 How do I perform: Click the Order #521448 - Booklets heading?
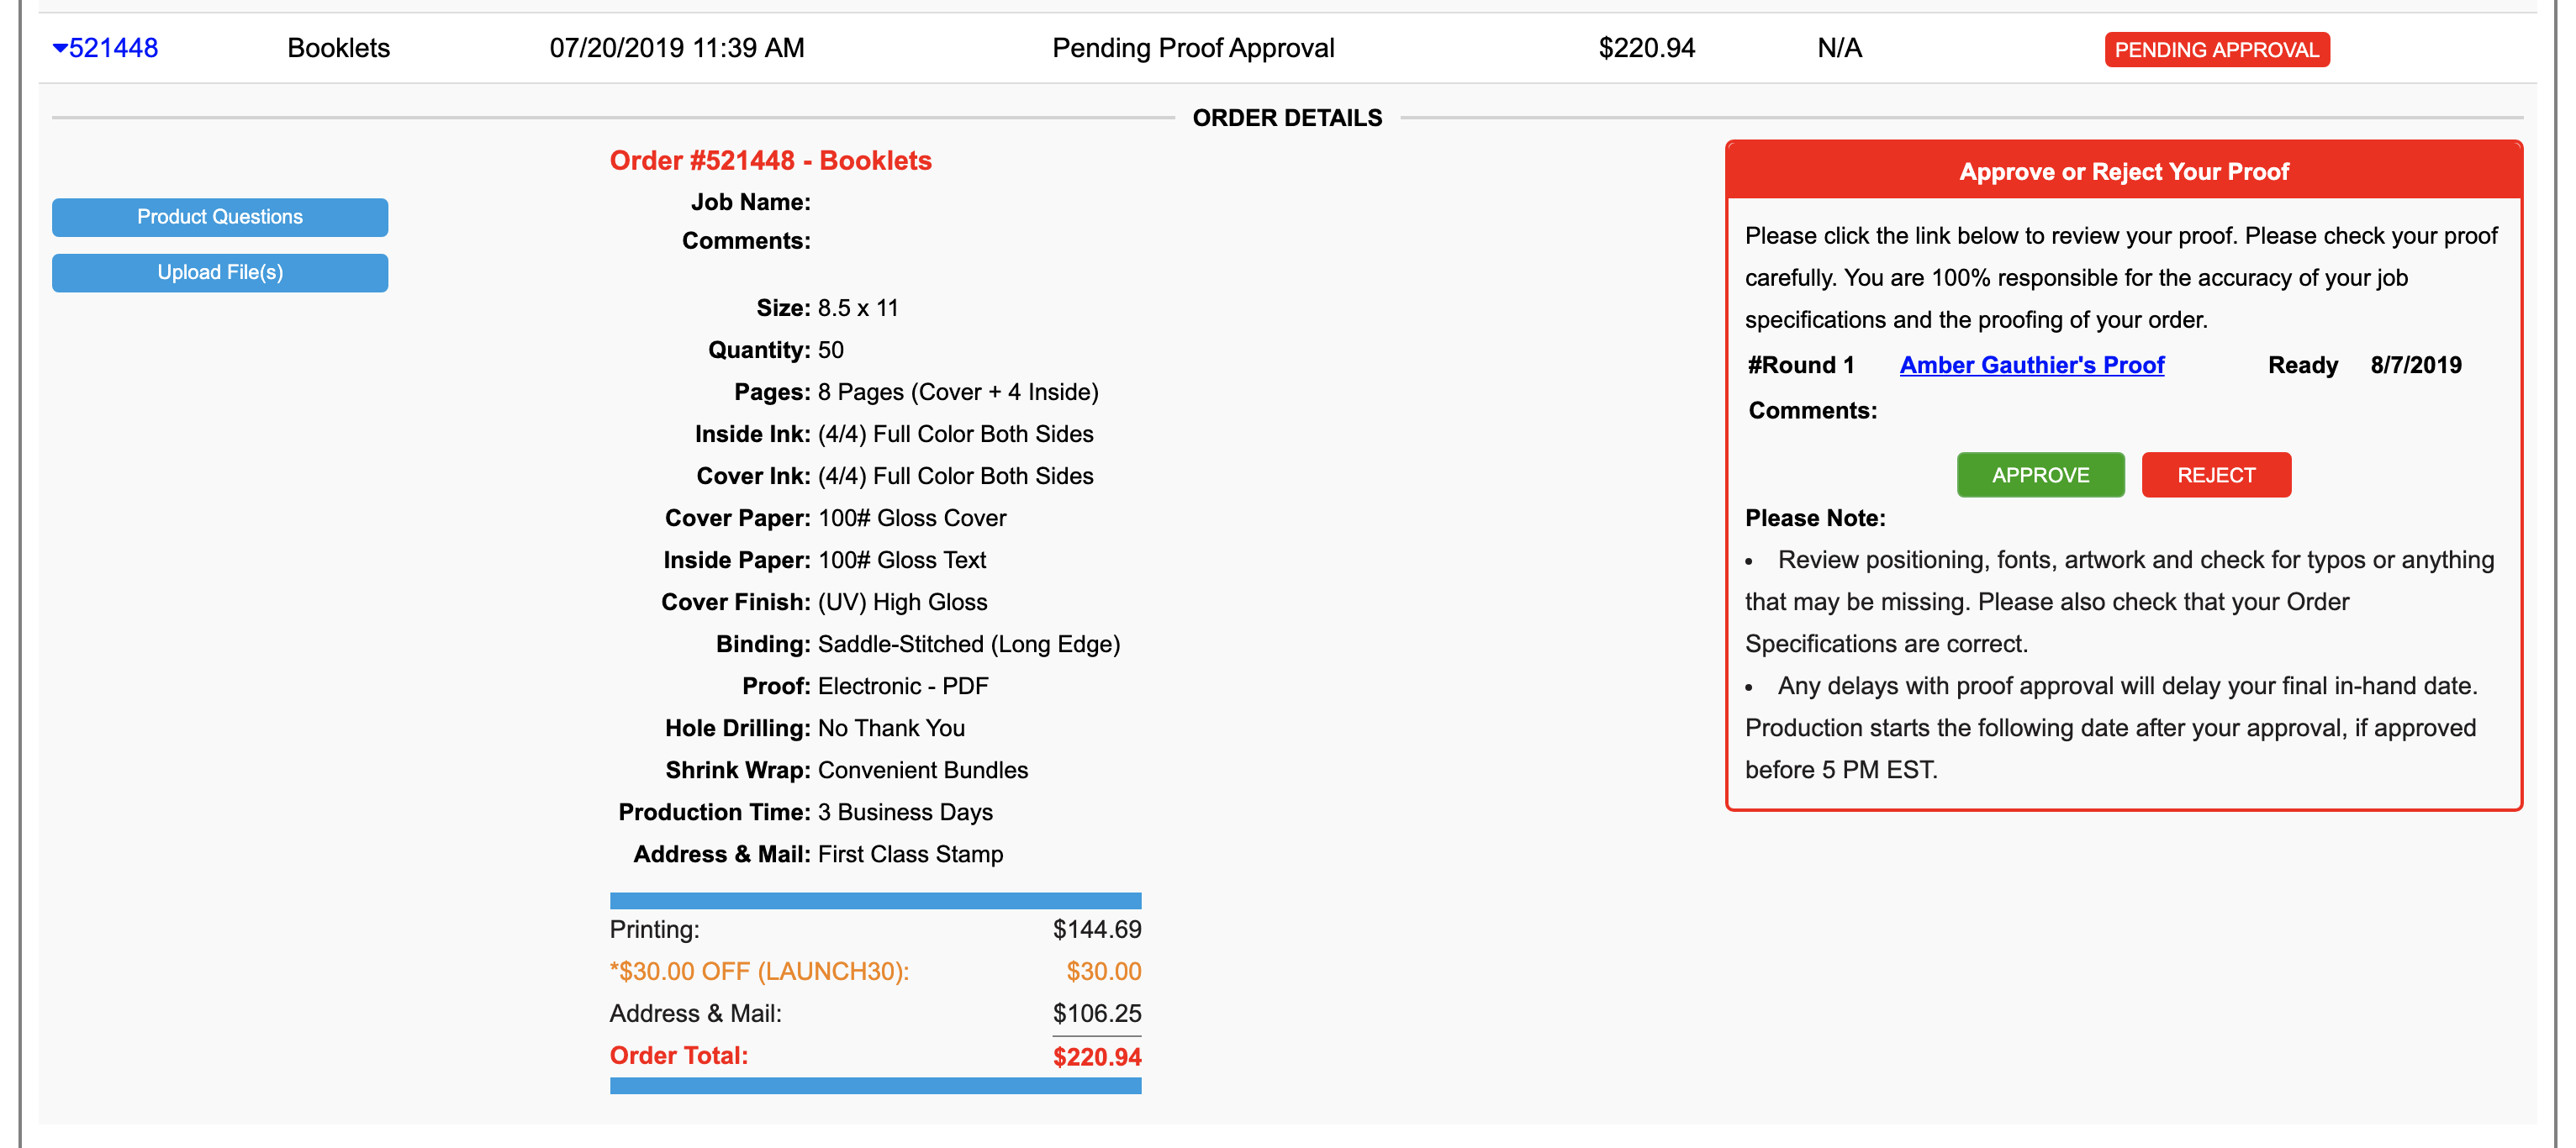770,161
